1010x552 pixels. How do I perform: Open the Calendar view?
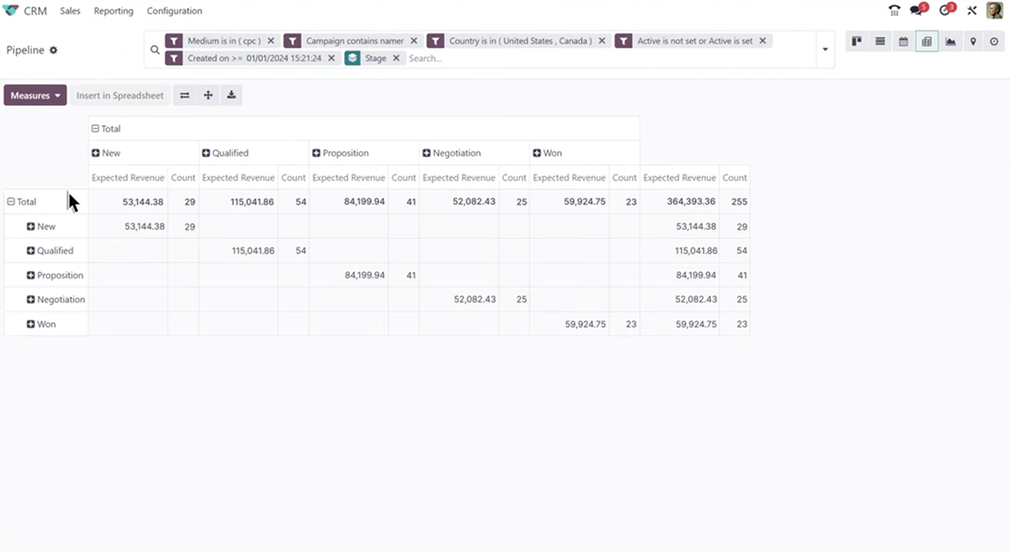coord(903,42)
